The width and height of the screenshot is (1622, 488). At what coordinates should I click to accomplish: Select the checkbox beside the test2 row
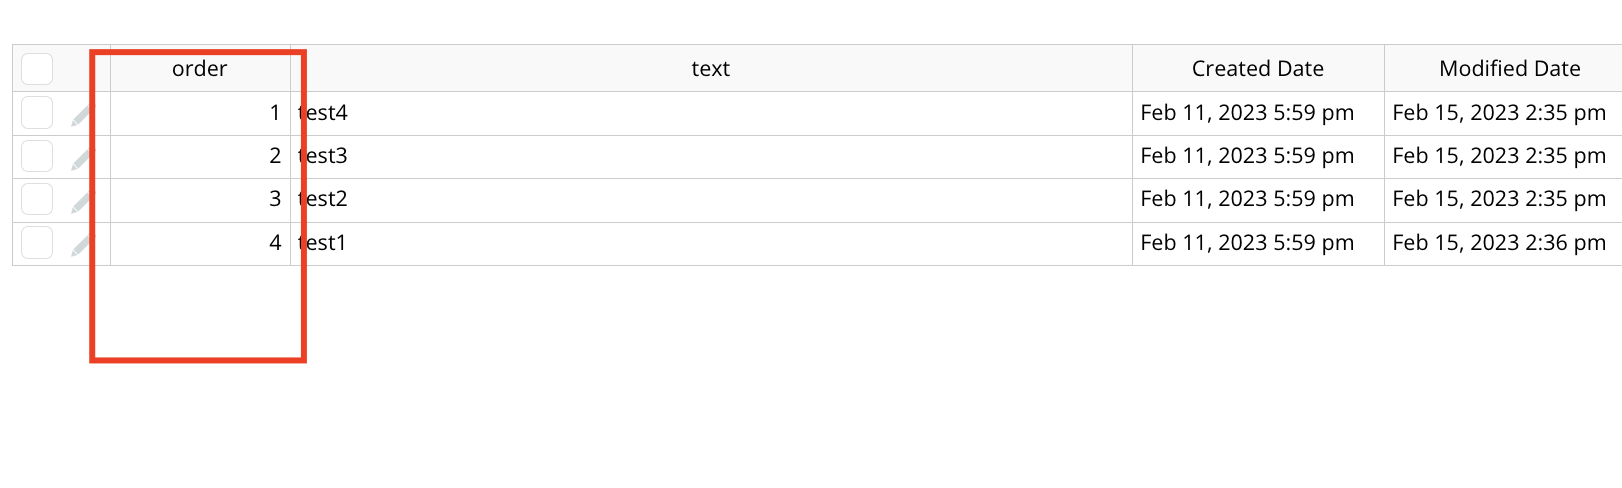click(x=37, y=199)
